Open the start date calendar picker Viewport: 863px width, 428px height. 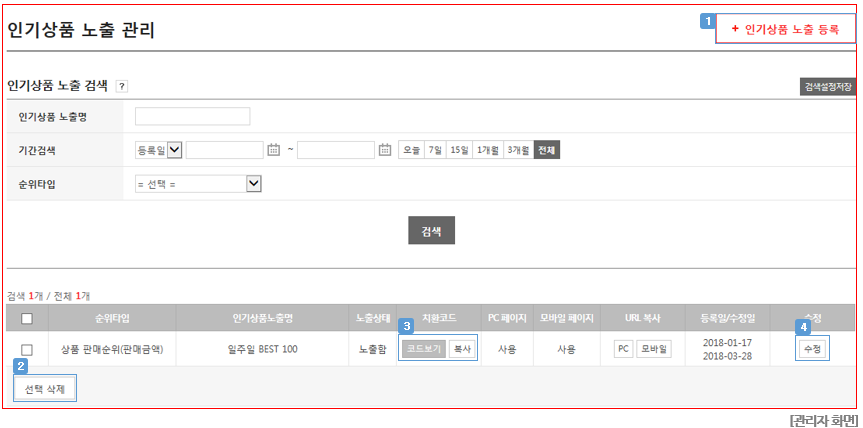[274, 150]
